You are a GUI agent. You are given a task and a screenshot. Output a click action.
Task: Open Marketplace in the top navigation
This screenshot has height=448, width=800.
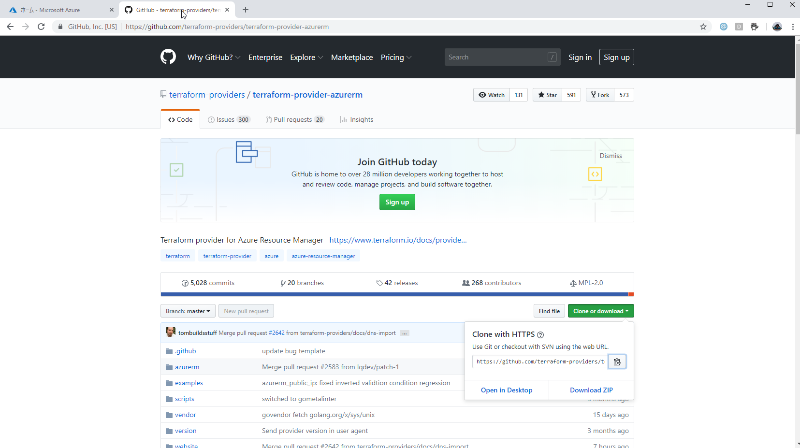tap(352, 57)
